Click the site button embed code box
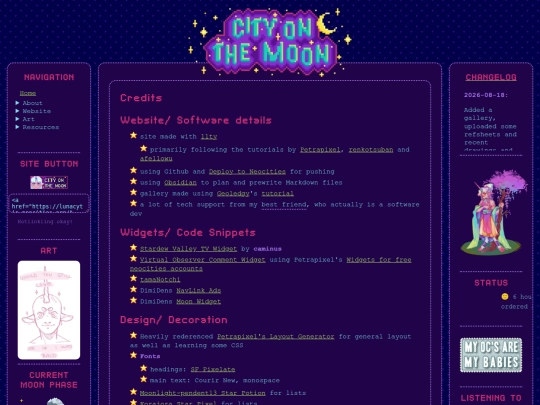This screenshot has width=540, height=405. (49, 204)
